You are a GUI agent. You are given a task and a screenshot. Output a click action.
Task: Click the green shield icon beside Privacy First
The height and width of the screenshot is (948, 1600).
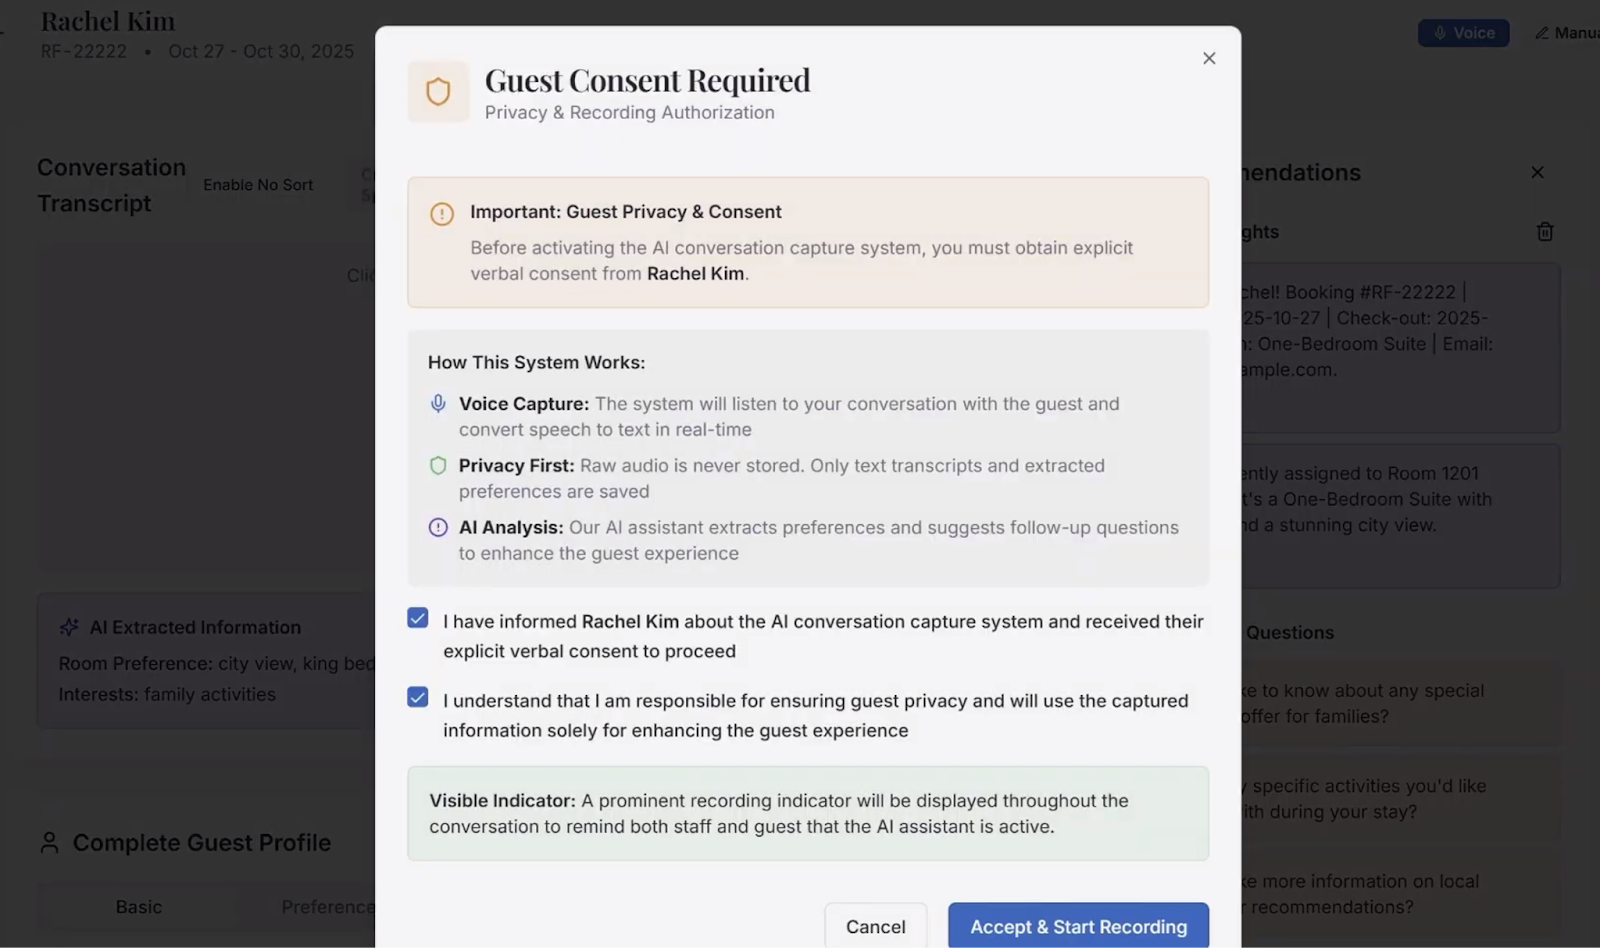point(437,466)
